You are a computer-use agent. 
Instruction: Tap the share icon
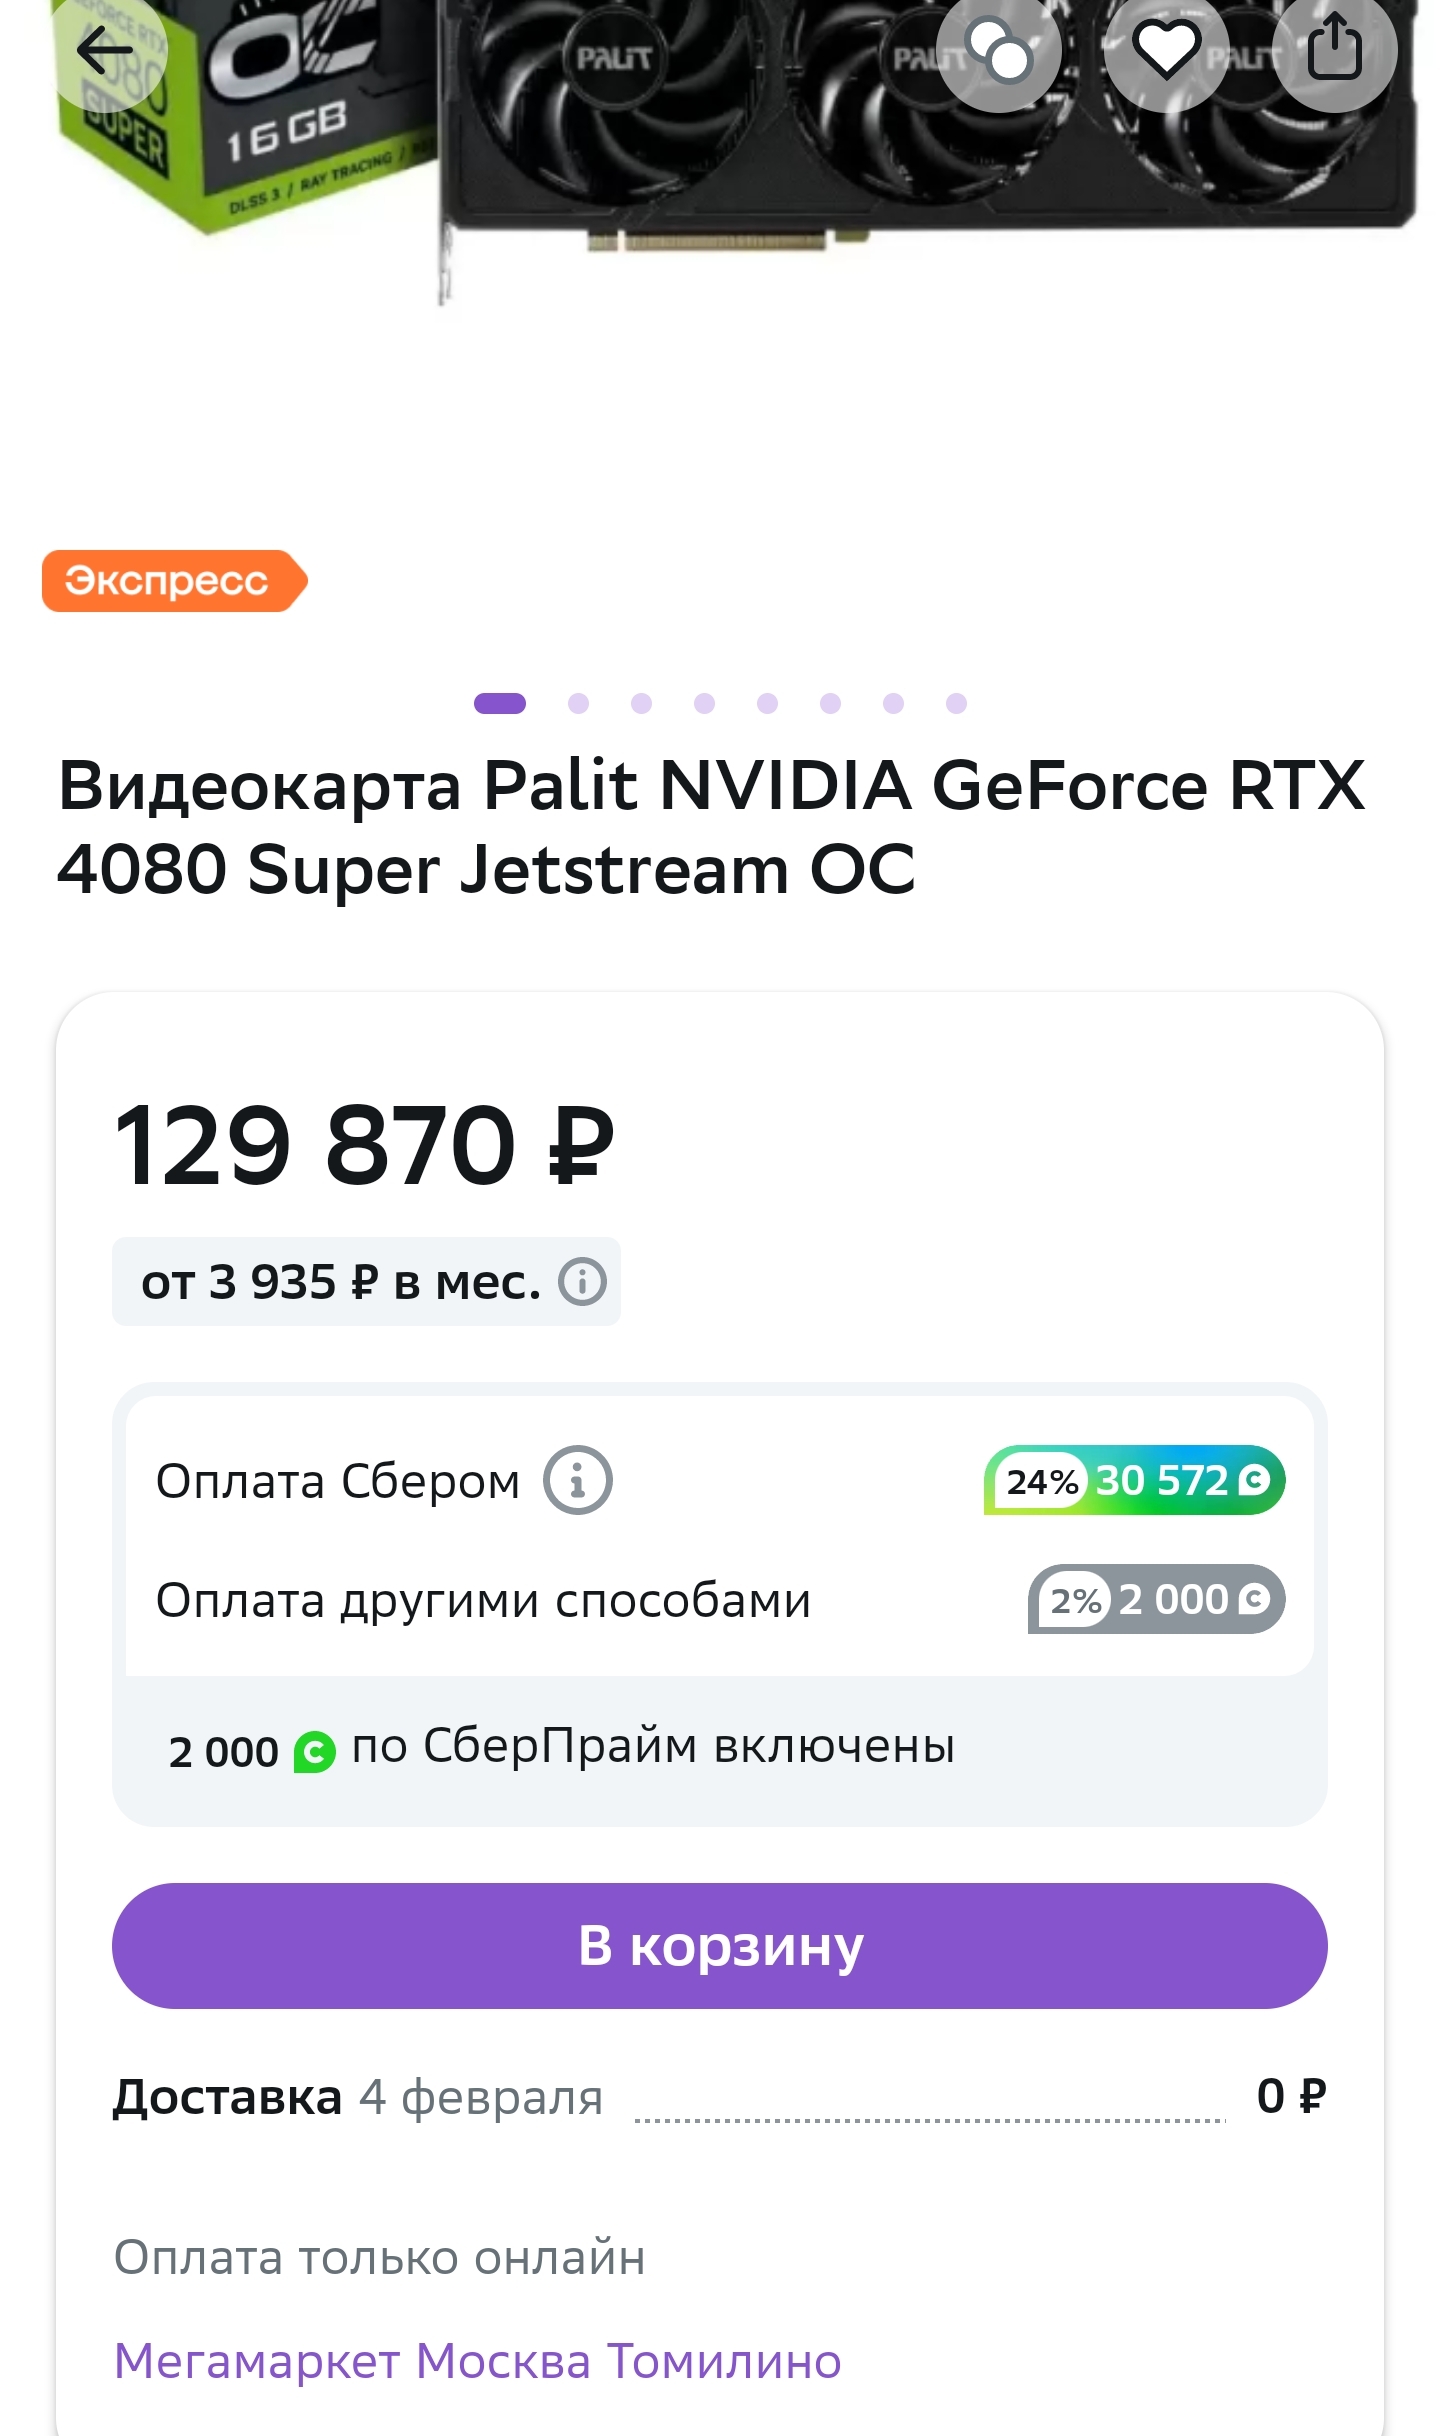1334,50
